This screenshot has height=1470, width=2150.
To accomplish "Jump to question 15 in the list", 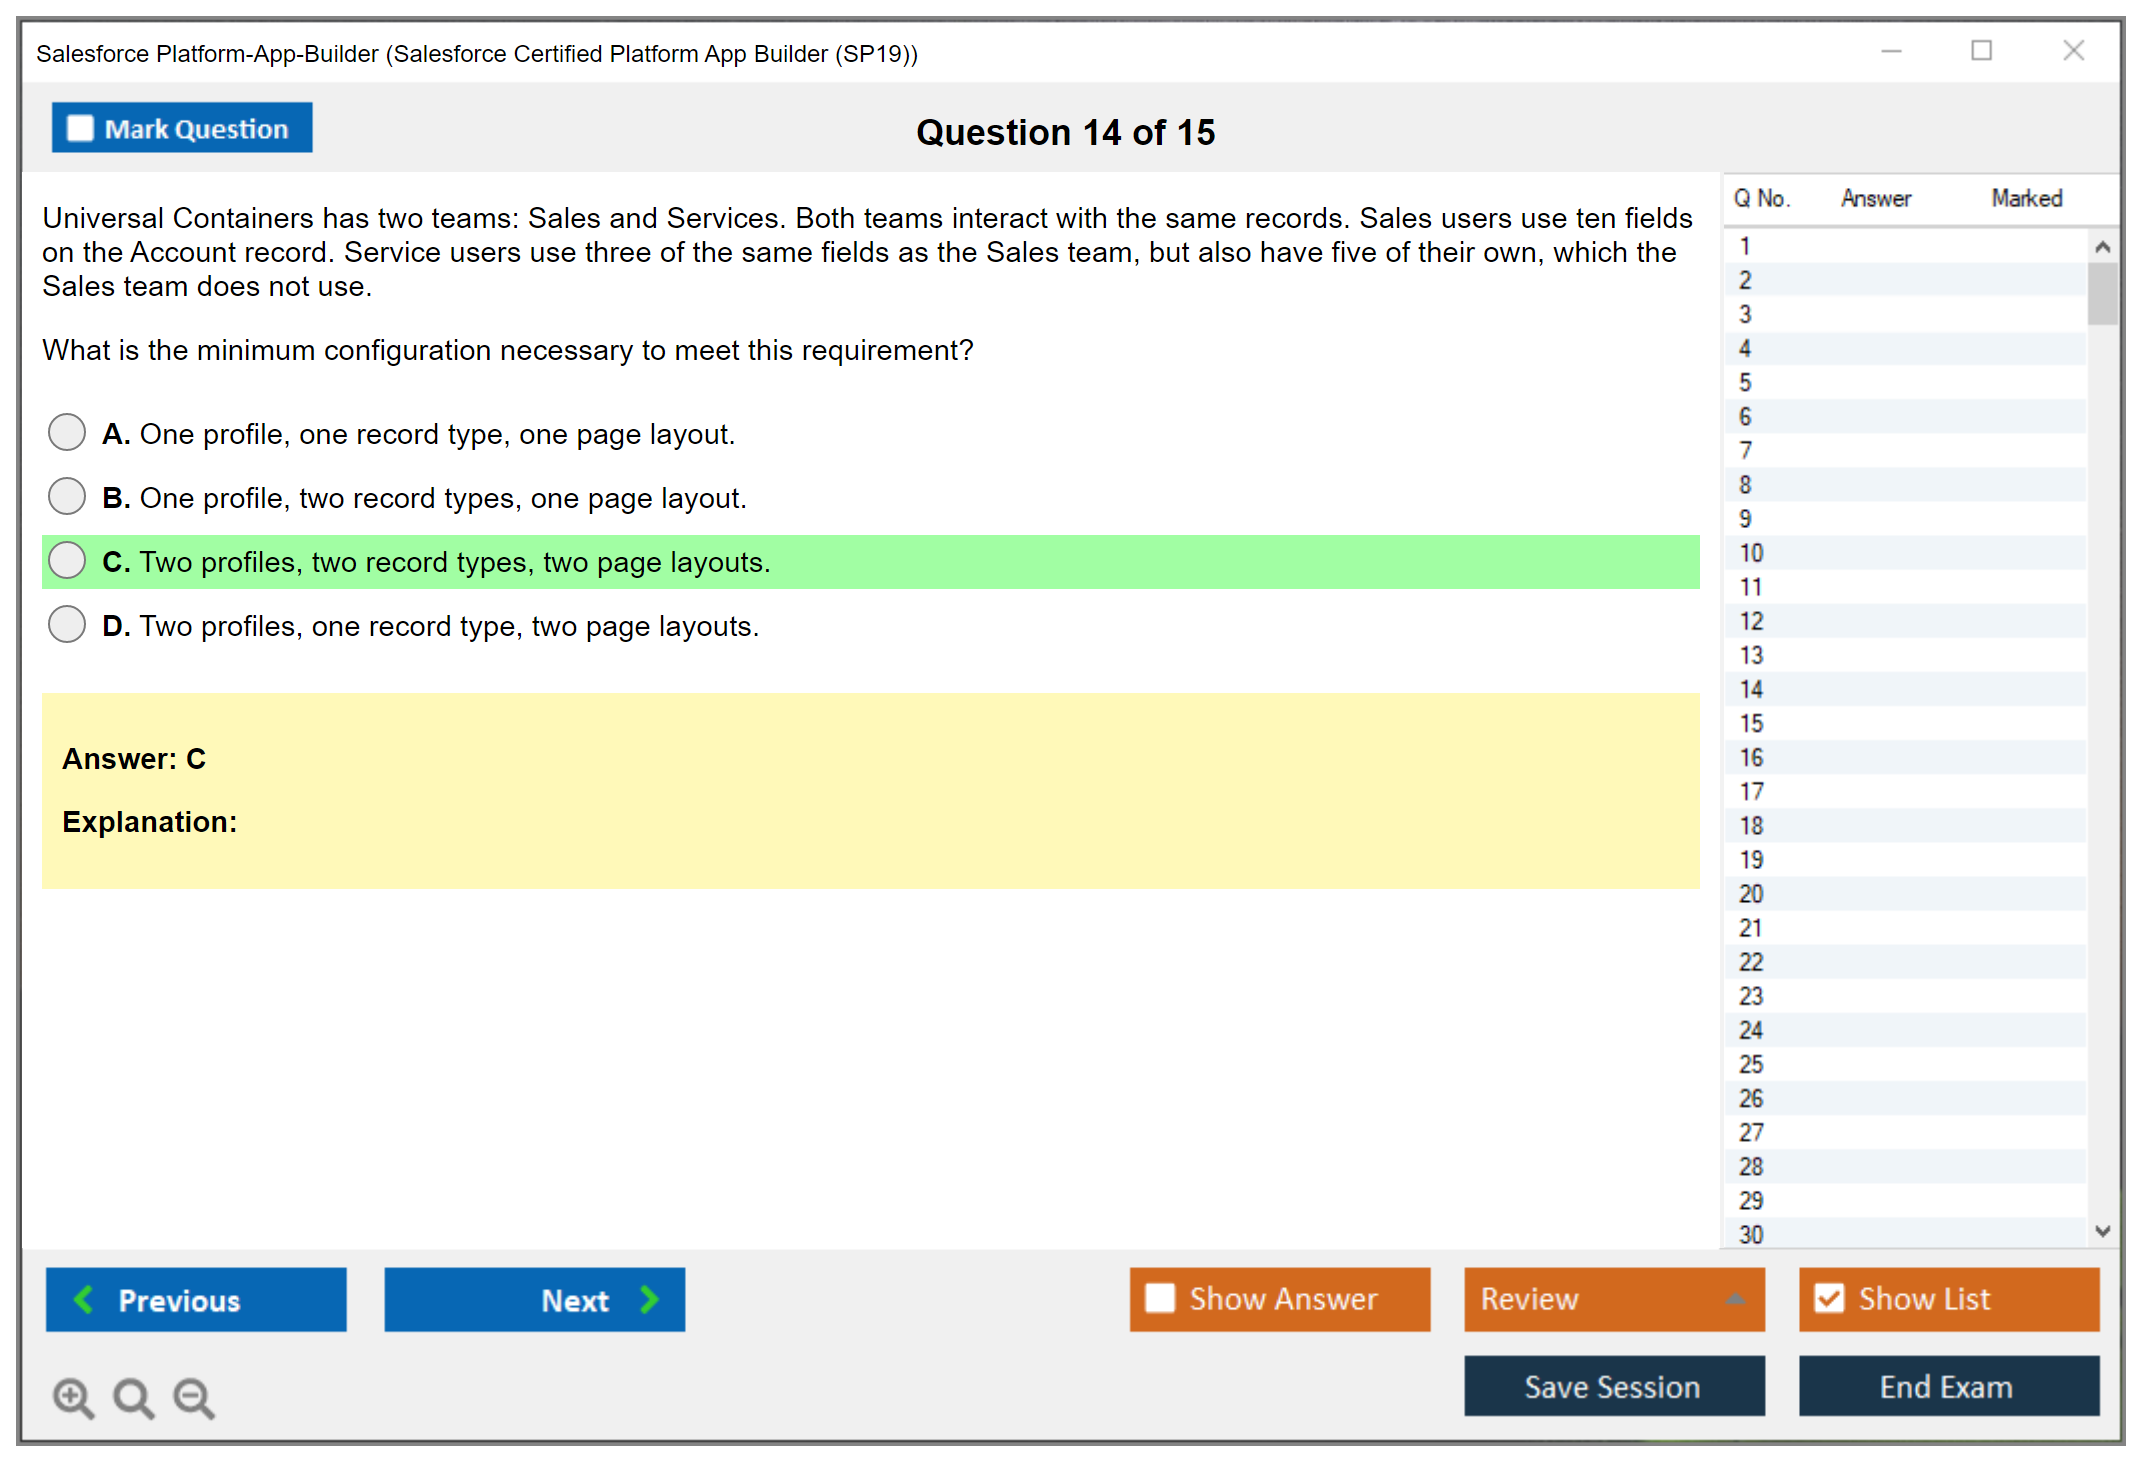I will click(1751, 723).
